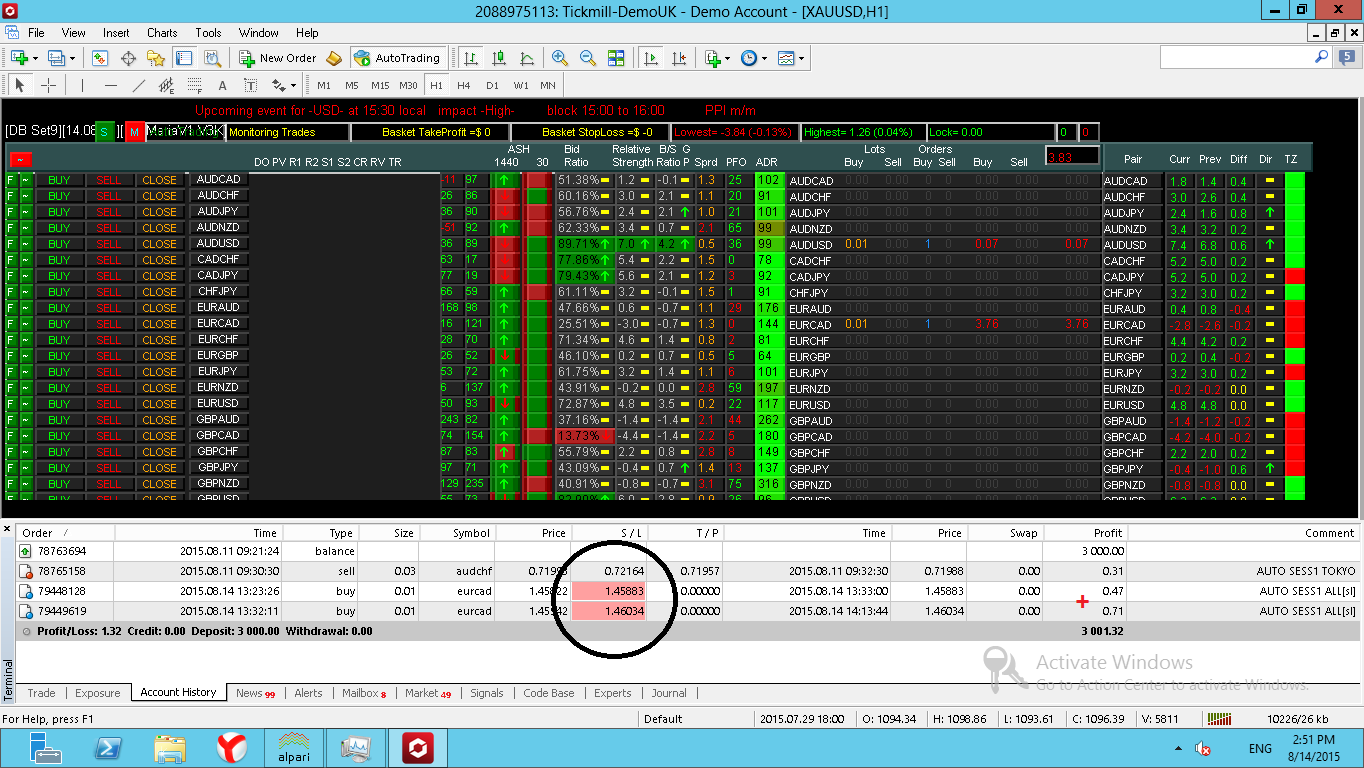Toggle chart Auto Scroll

651,58
